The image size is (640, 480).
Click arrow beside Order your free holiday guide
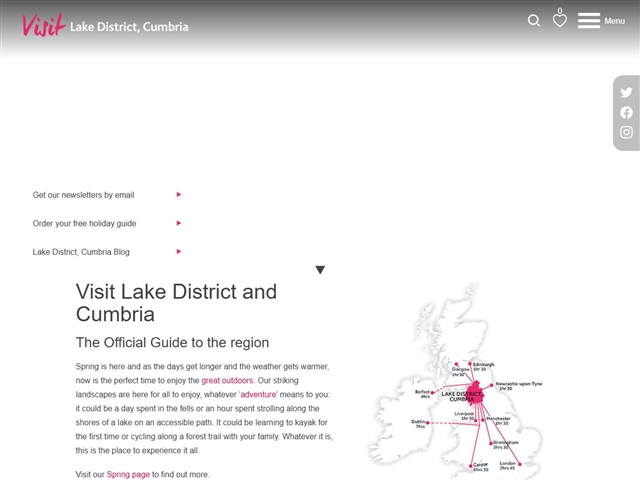[x=178, y=223]
